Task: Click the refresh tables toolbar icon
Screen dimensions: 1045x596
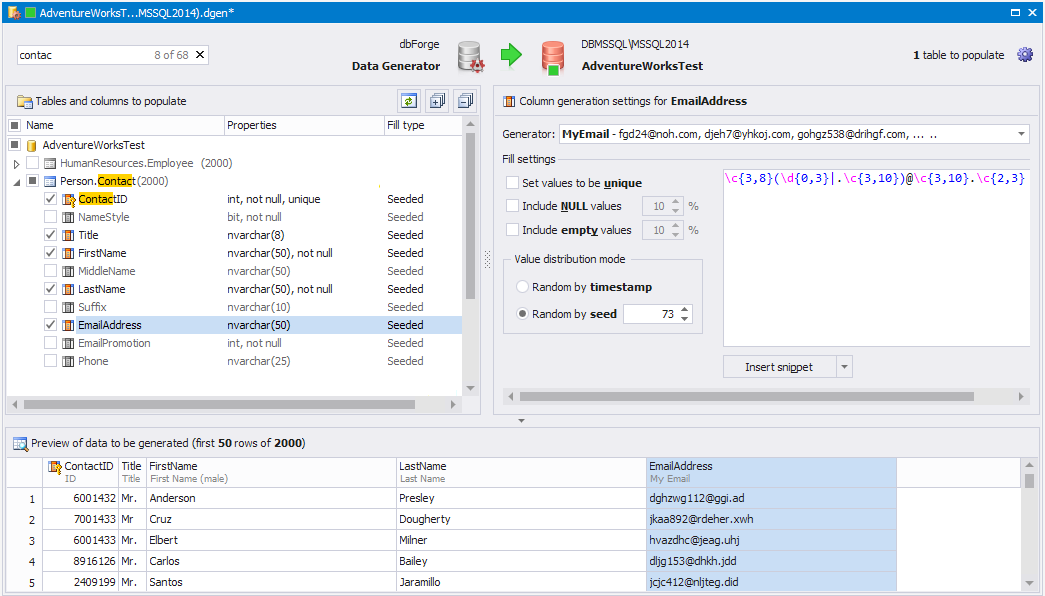Action: (409, 101)
